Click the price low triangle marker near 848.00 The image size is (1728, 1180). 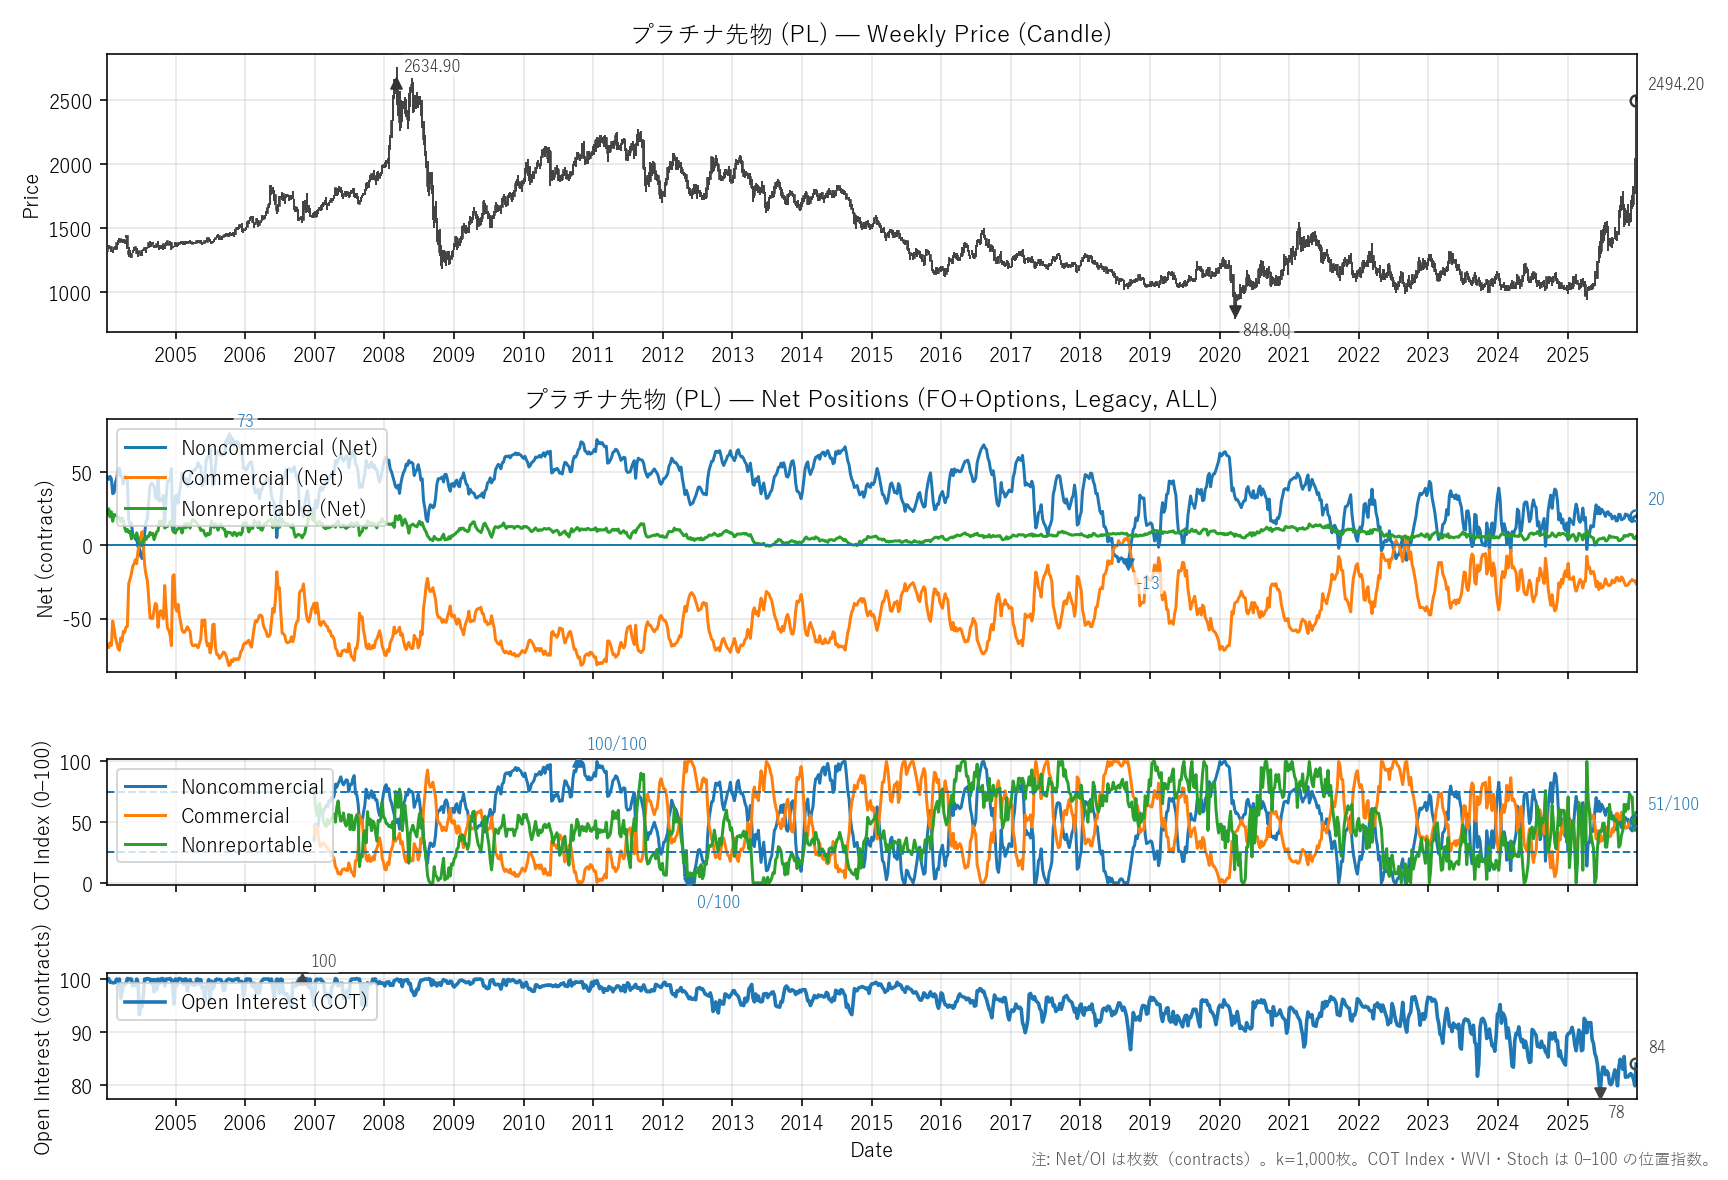pos(1235,312)
